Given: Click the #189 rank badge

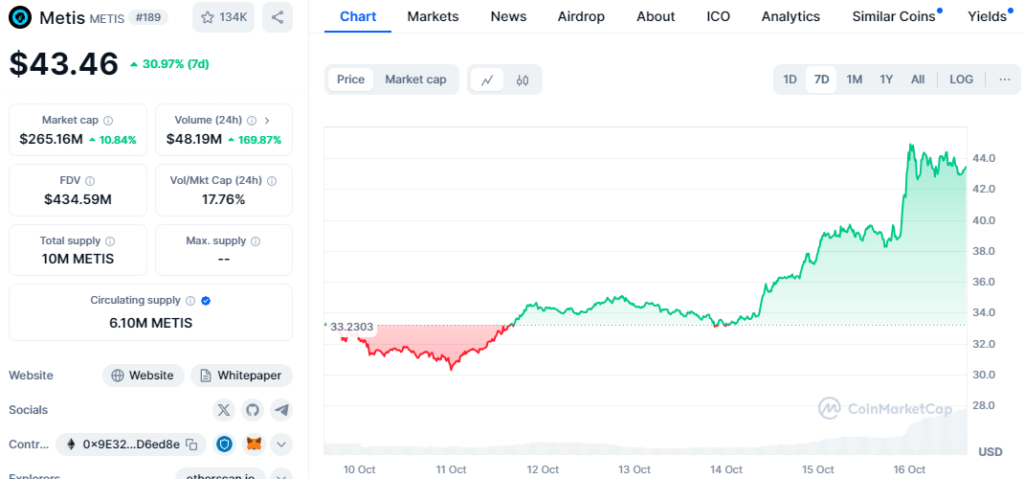Looking at the screenshot, I should 148,18.
